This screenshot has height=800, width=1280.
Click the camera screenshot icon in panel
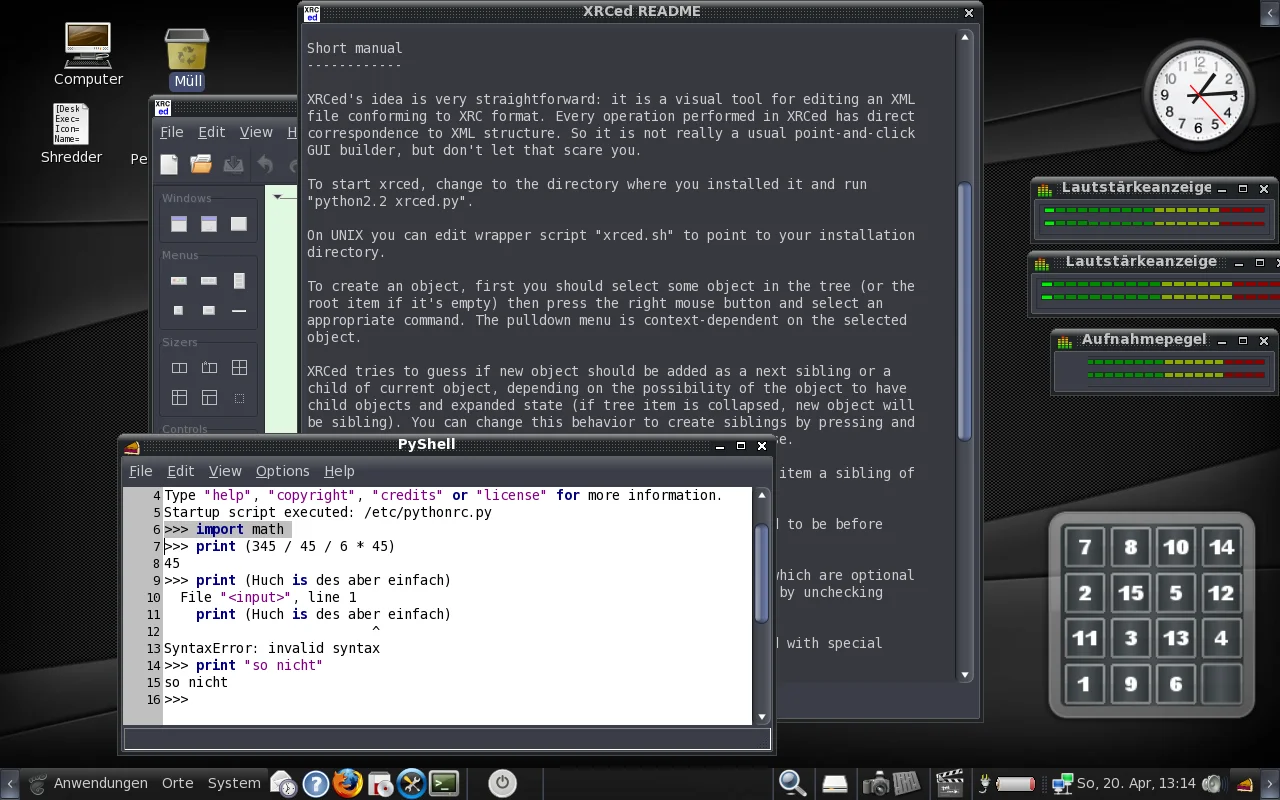coord(876,784)
